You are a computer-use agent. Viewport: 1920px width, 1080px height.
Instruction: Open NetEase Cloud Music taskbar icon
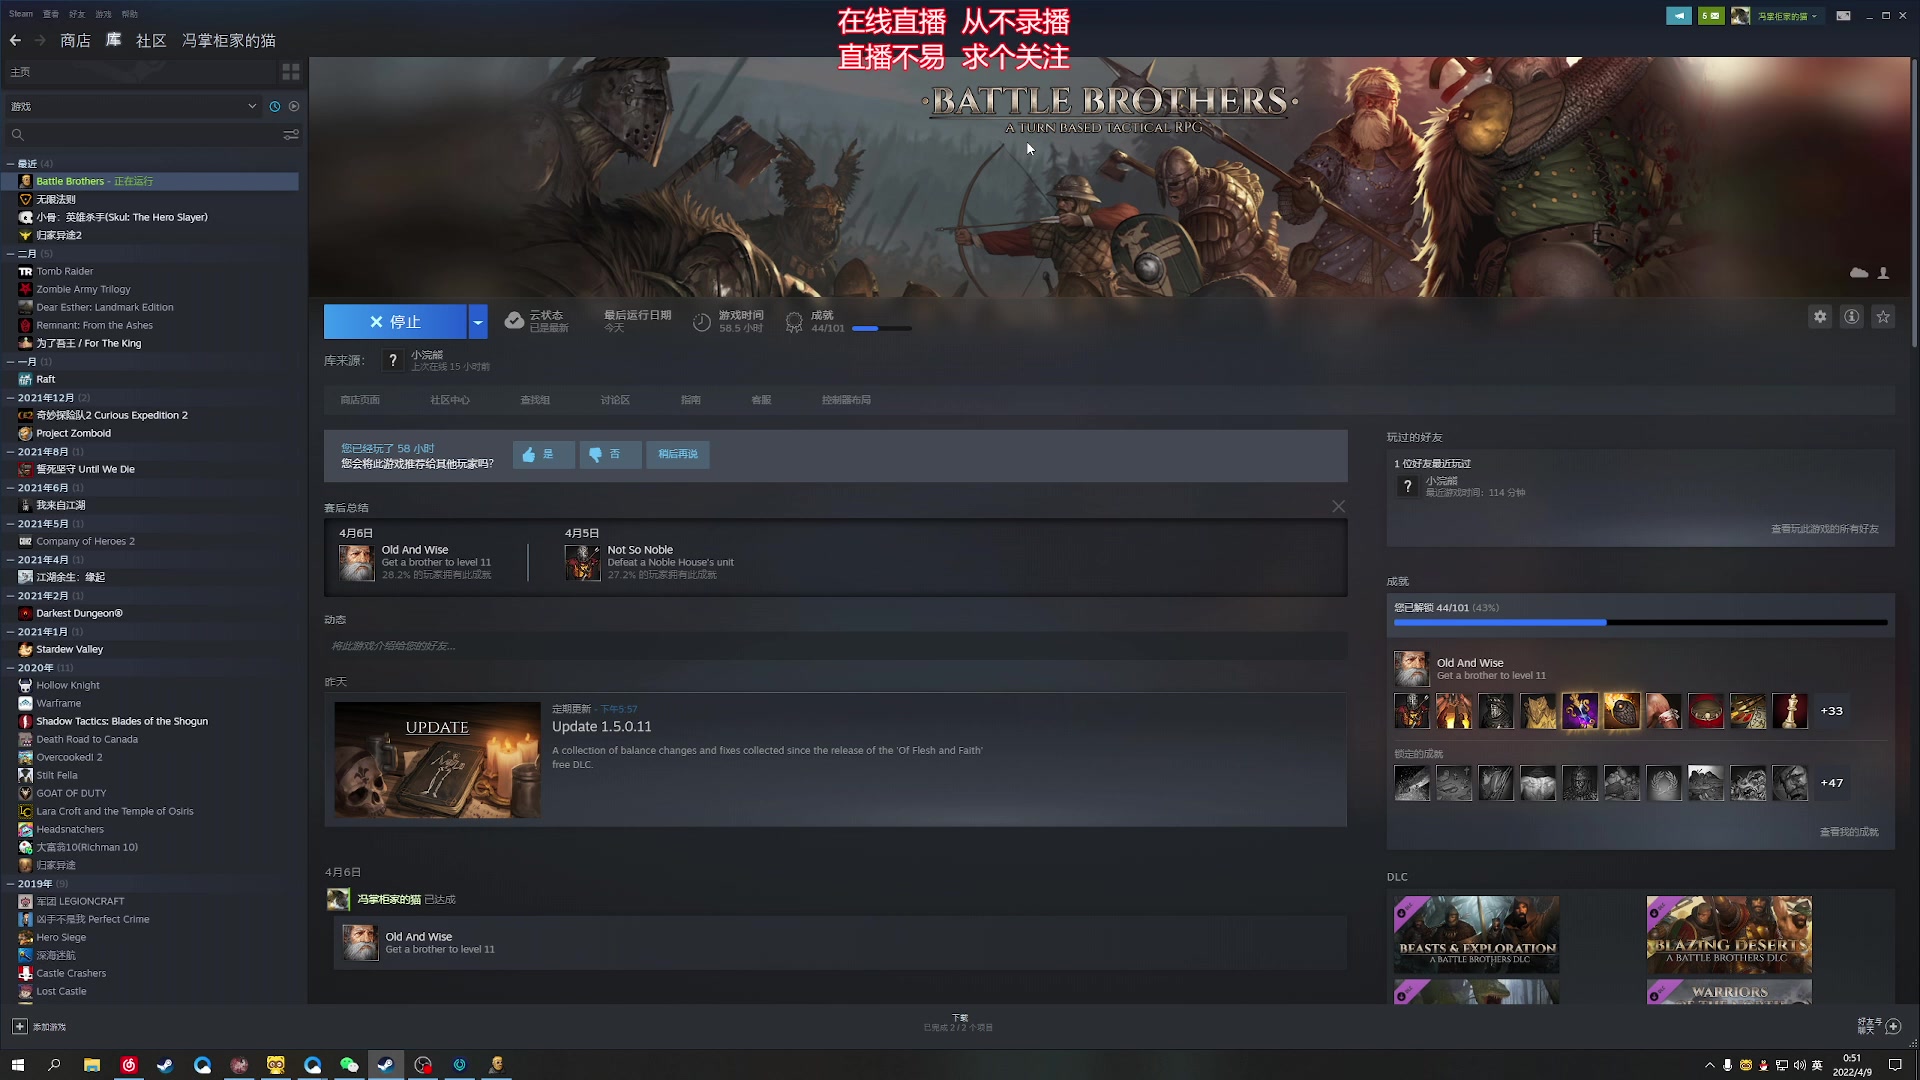128,1065
